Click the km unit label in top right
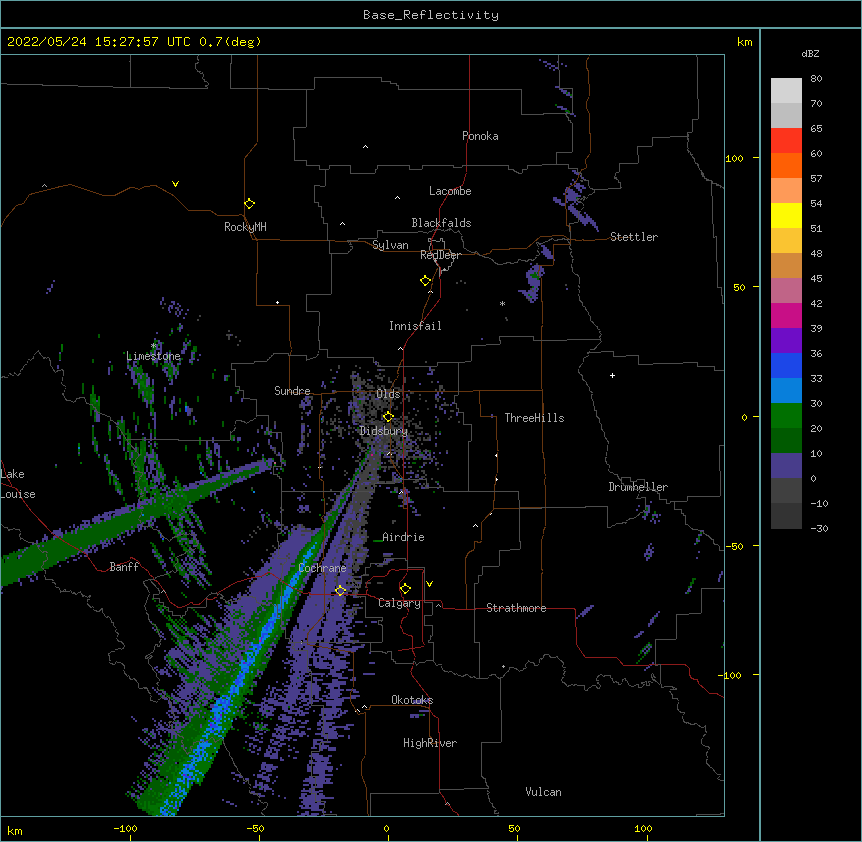The image size is (862, 842). pyautogui.click(x=745, y=42)
